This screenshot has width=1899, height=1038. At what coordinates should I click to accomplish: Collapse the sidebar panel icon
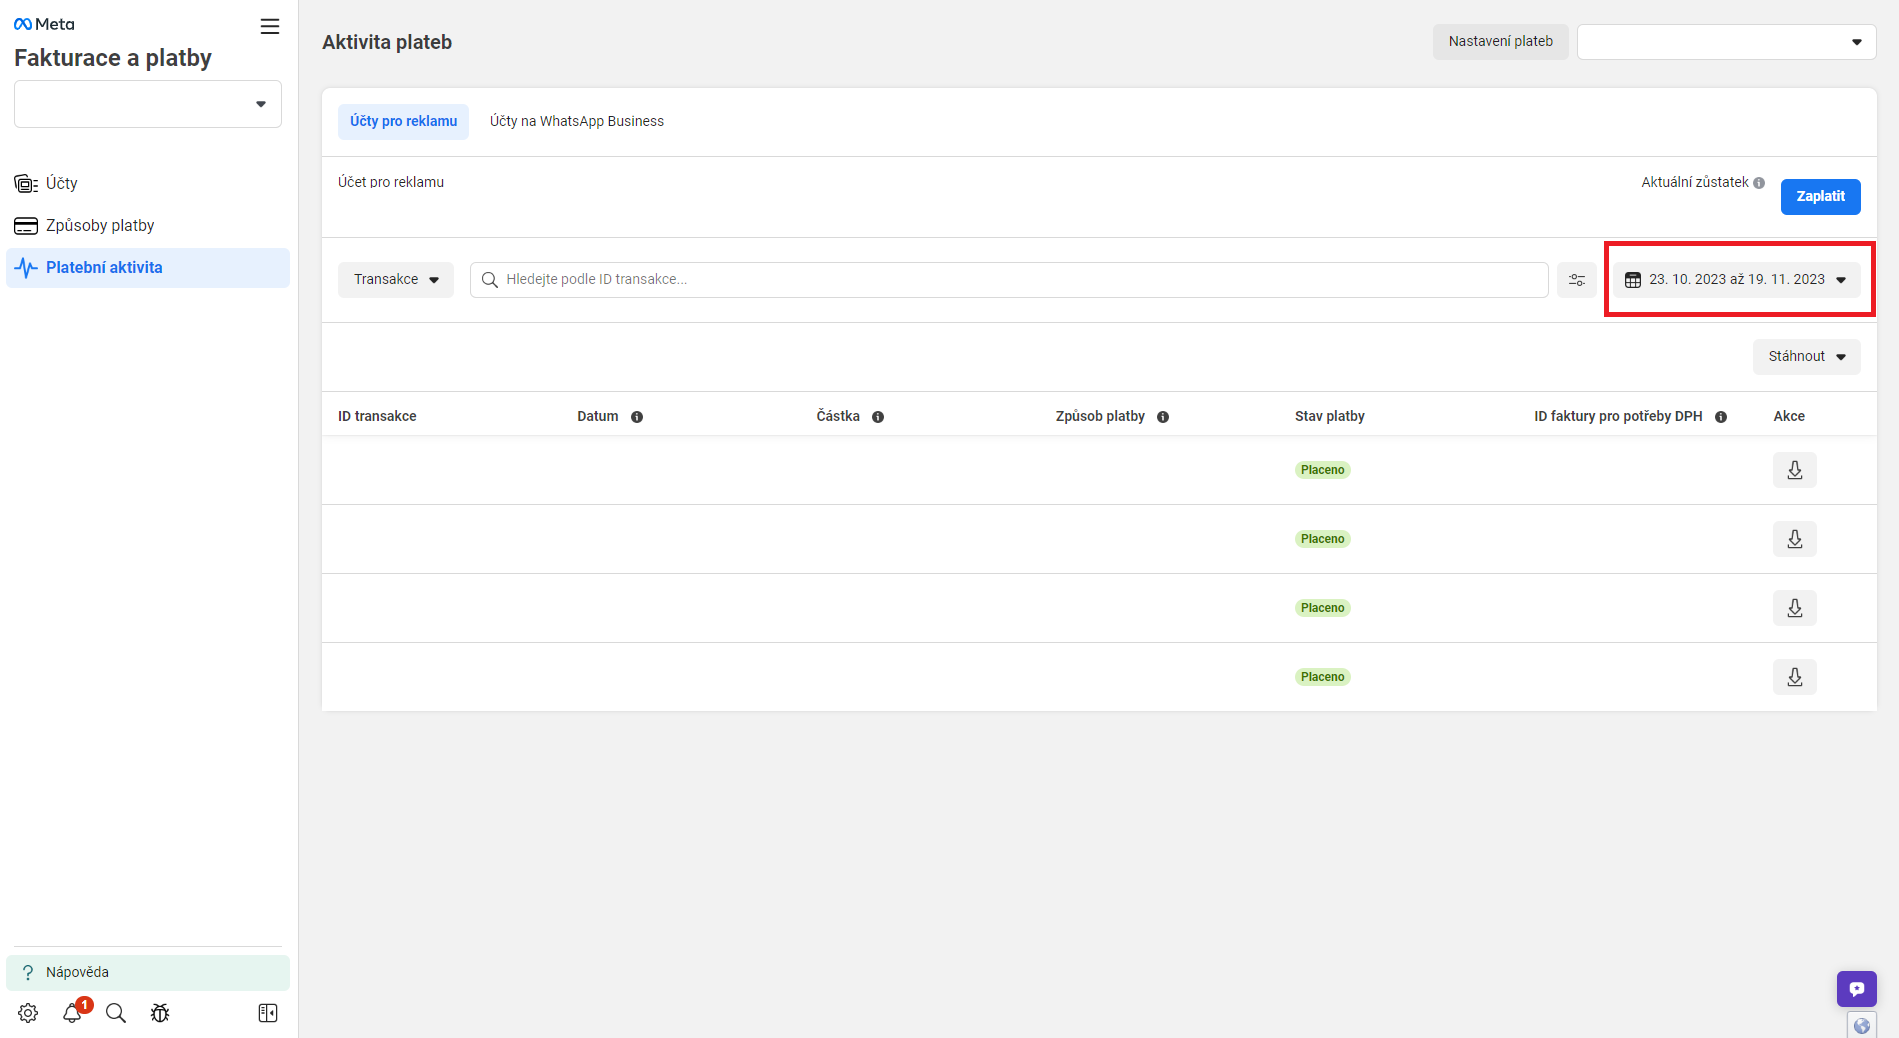(268, 1013)
